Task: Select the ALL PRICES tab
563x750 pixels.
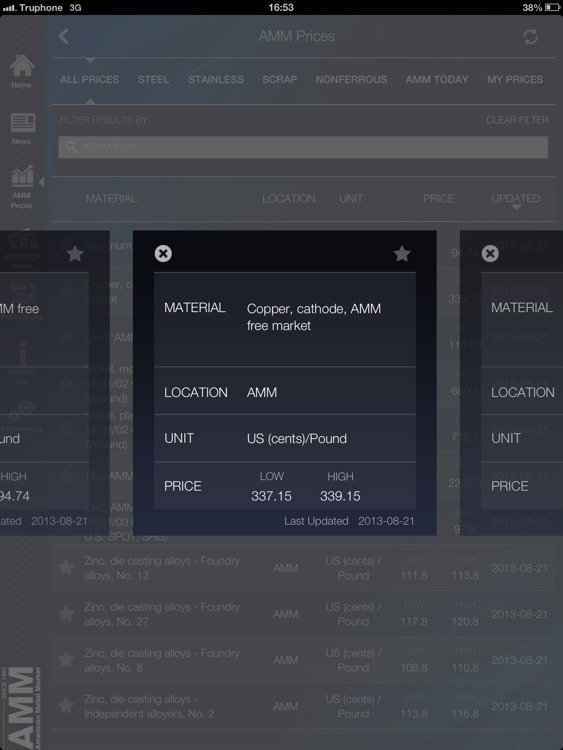Action: [x=89, y=79]
